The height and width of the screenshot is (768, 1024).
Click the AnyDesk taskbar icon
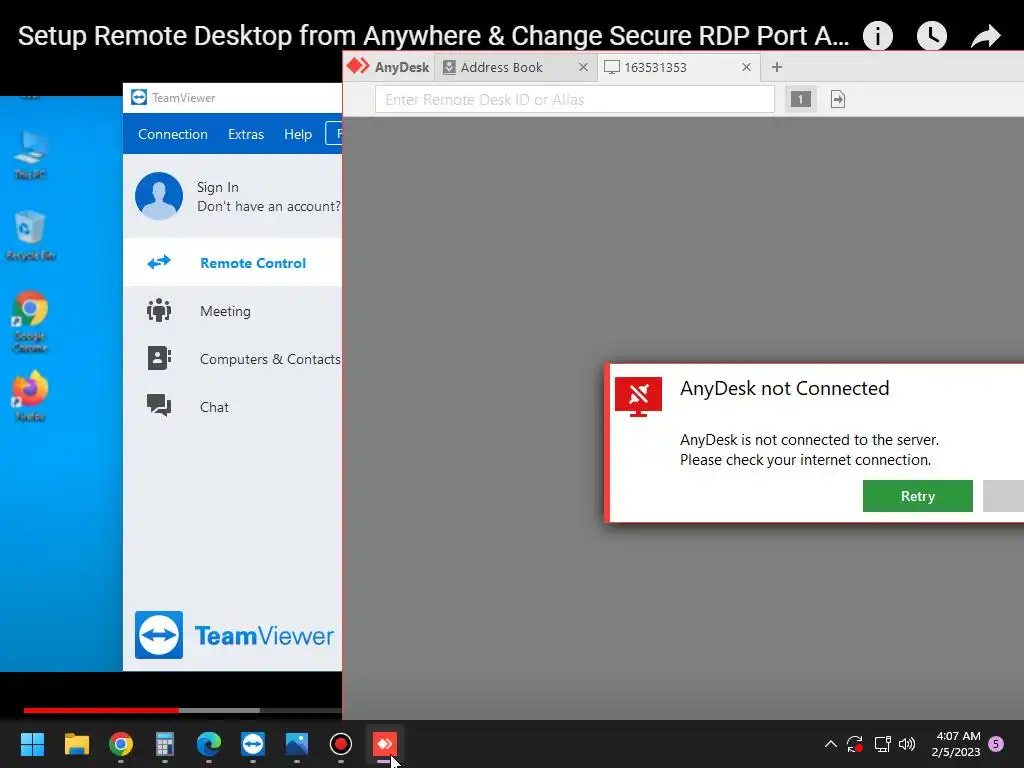point(385,744)
